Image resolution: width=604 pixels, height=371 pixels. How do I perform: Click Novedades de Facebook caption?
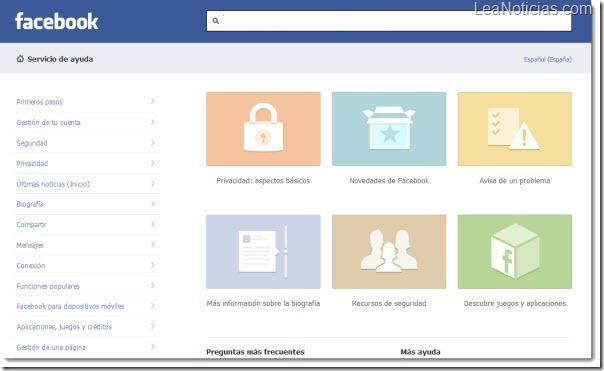(389, 181)
